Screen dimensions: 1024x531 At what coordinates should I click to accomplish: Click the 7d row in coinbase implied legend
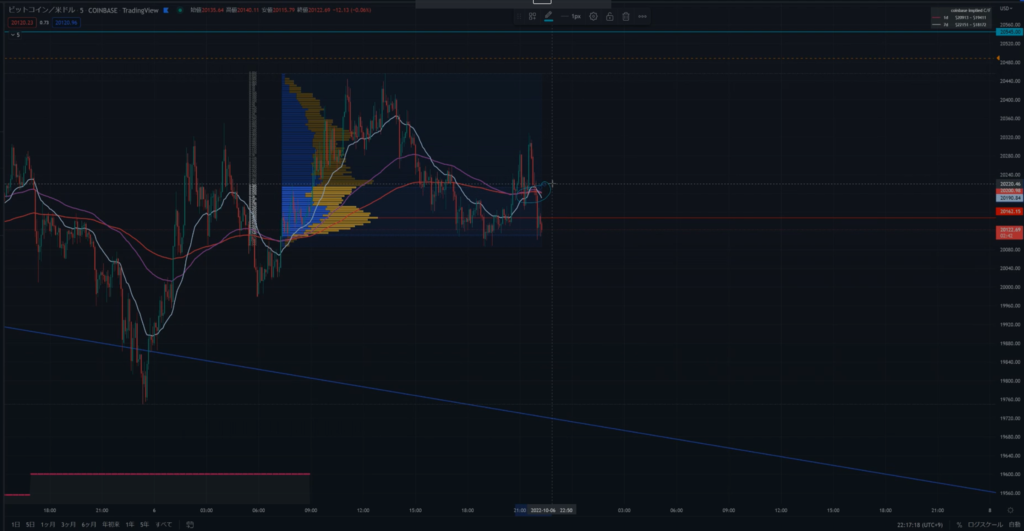pyautogui.click(x=961, y=25)
